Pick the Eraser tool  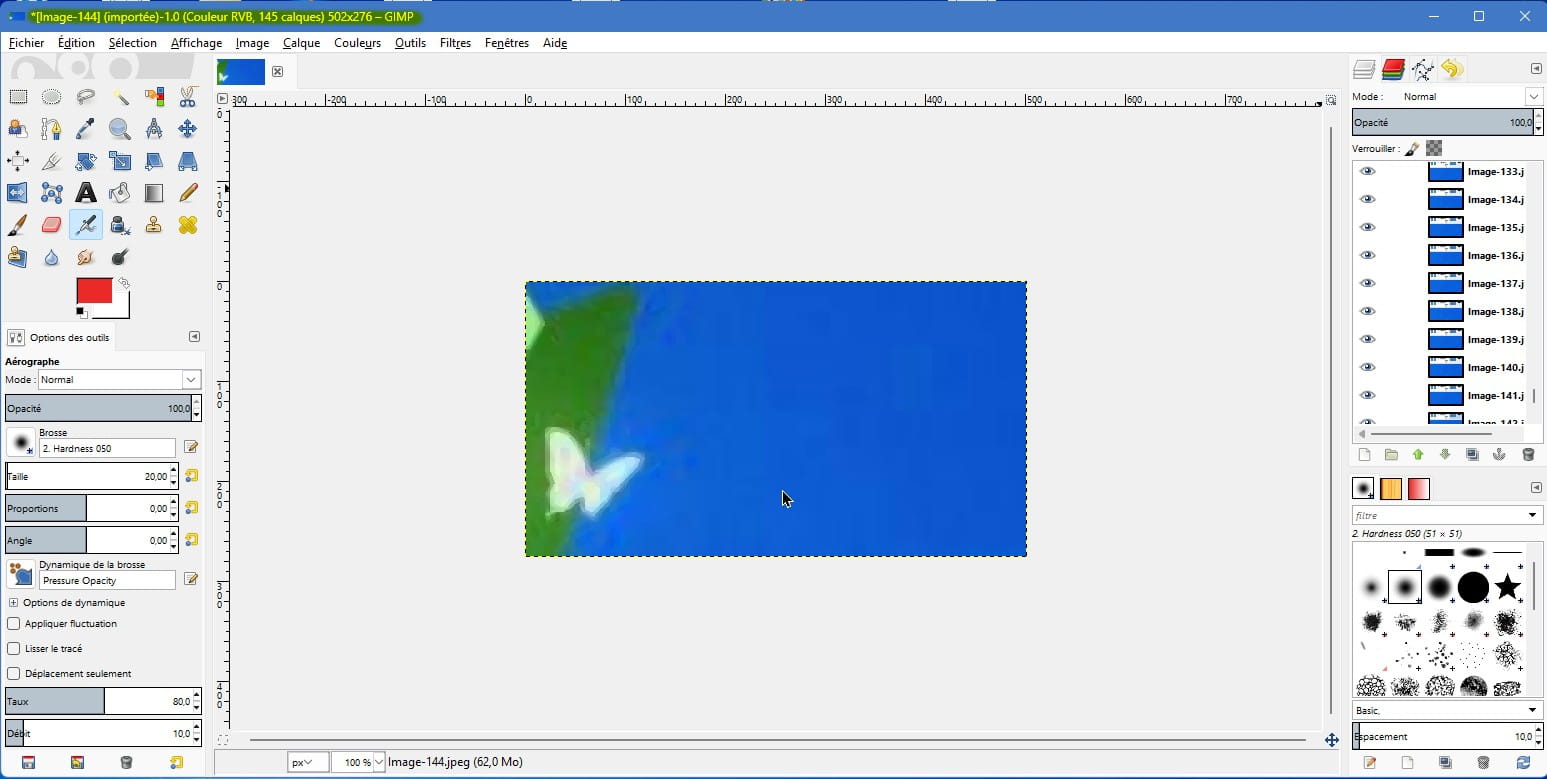[x=52, y=226]
